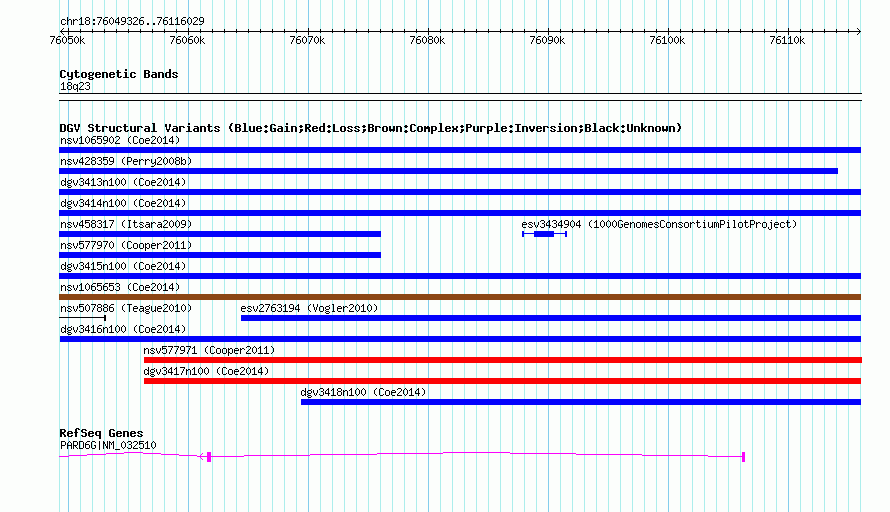Click the 76110k ruler tick
This screenshot has width=890, height=512.
click(x=787, y=40)
